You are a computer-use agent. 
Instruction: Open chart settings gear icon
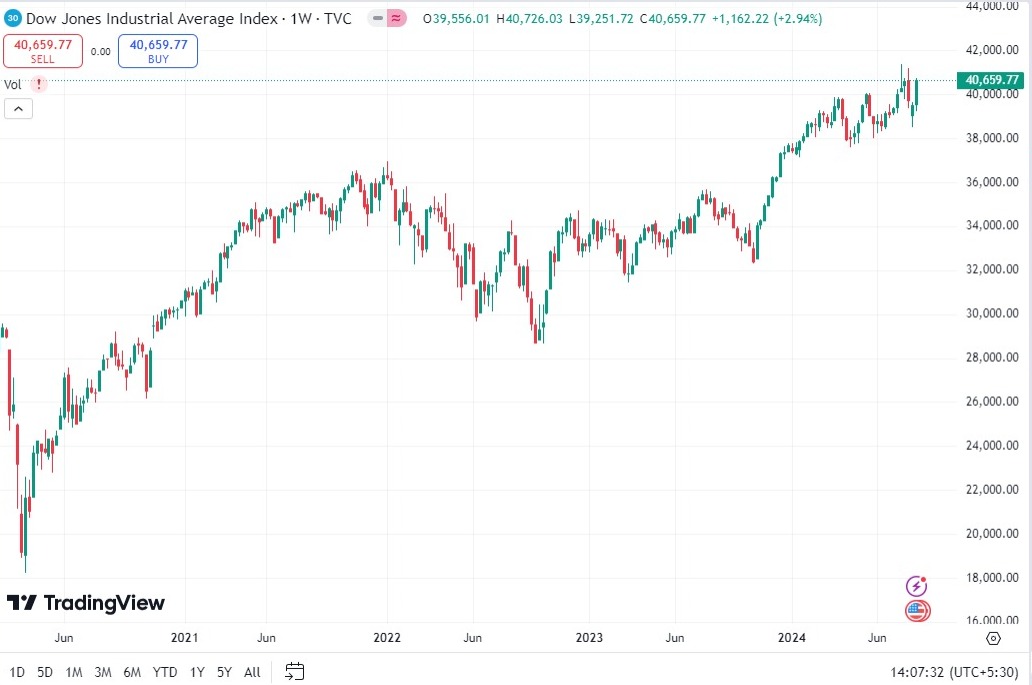tap(993, 638)
